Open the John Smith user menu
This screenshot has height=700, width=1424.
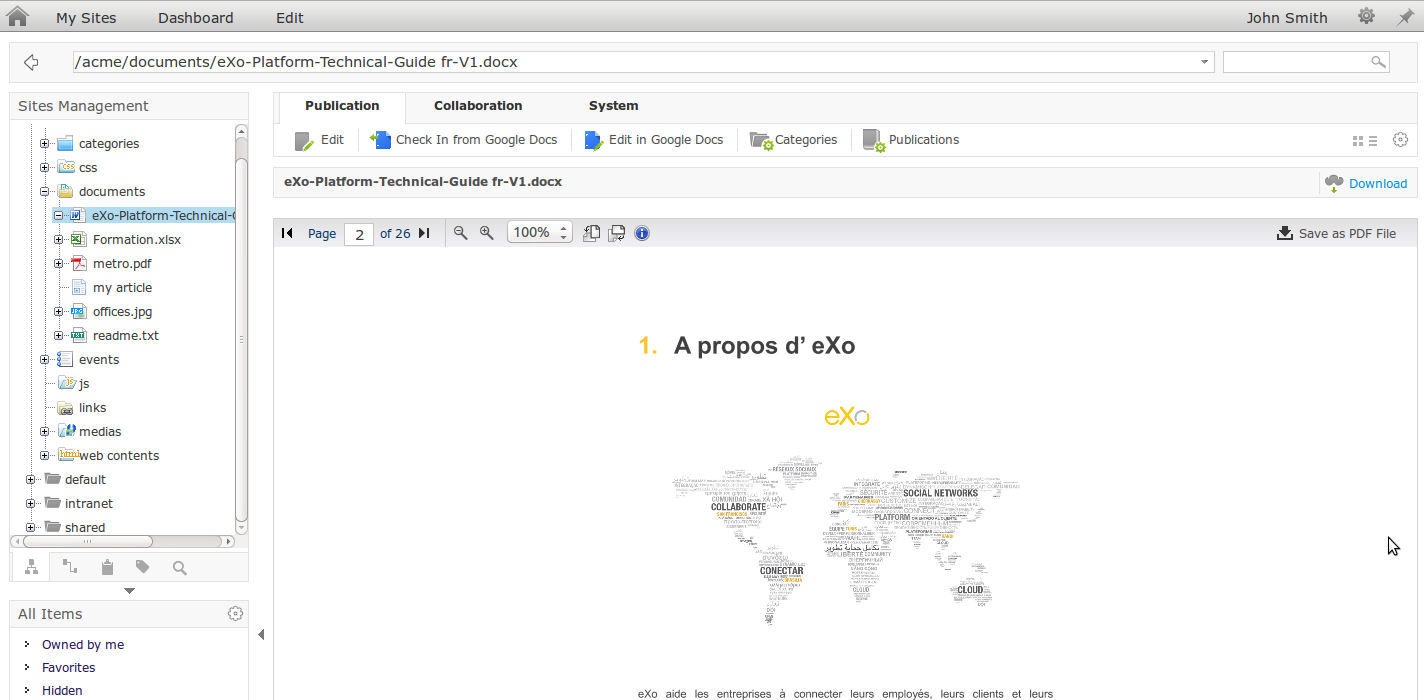click(1287, 18)
